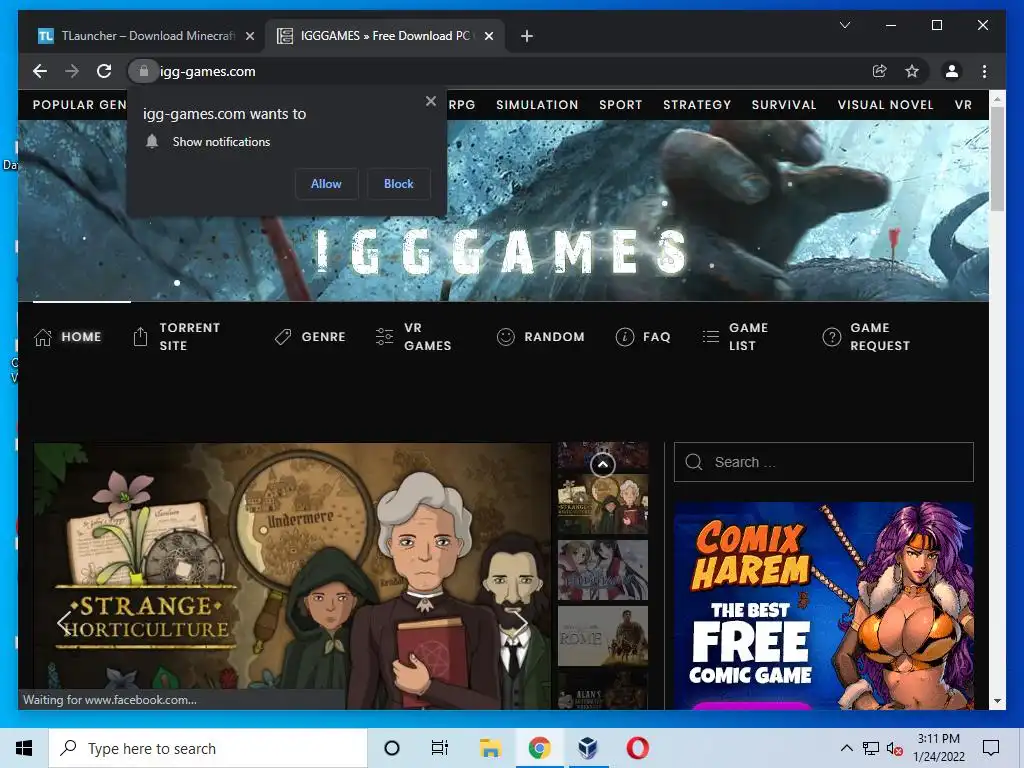Select the ROME game thumbnail
Image resolution: width=1024 pixels, height=768 pixels.
603,635
